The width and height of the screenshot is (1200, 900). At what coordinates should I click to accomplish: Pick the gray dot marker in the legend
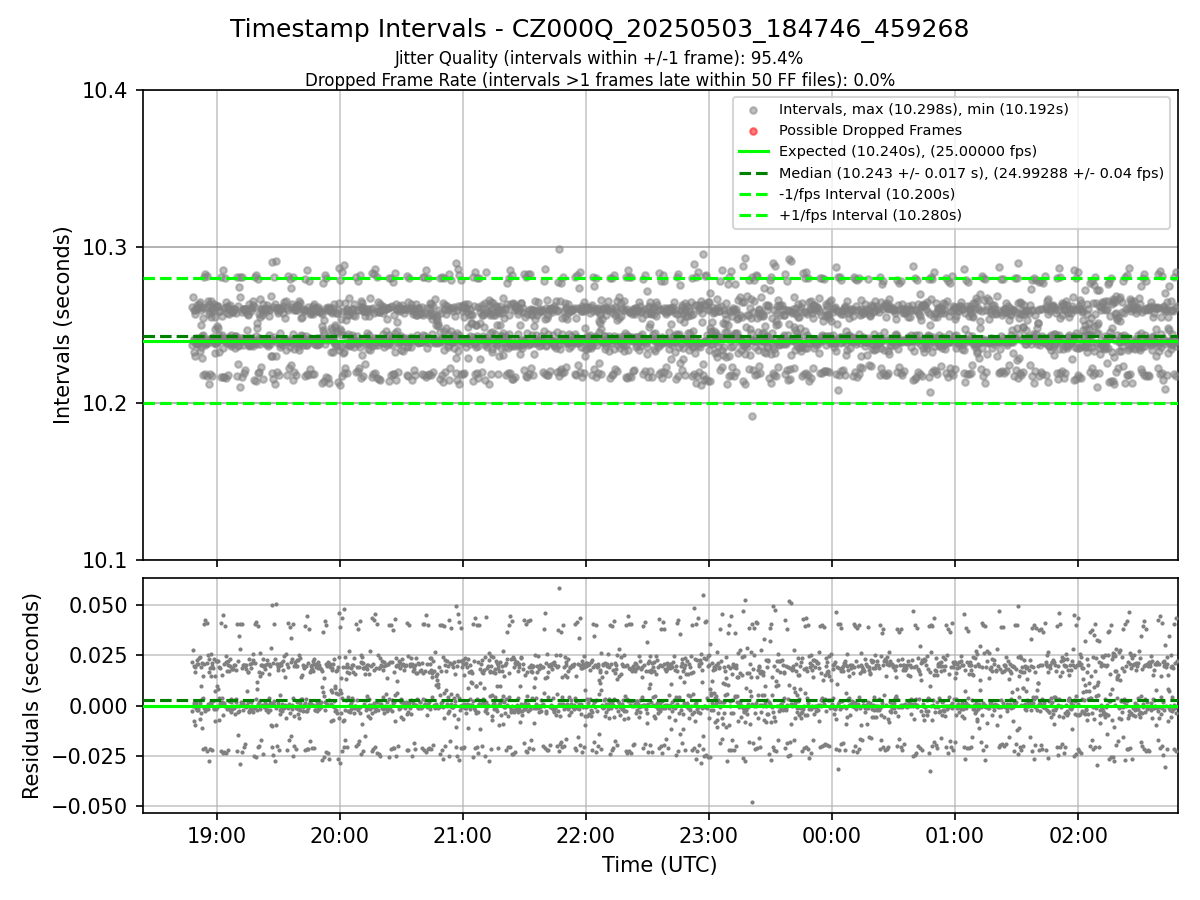pyautogui.click(x=754, y=110)
